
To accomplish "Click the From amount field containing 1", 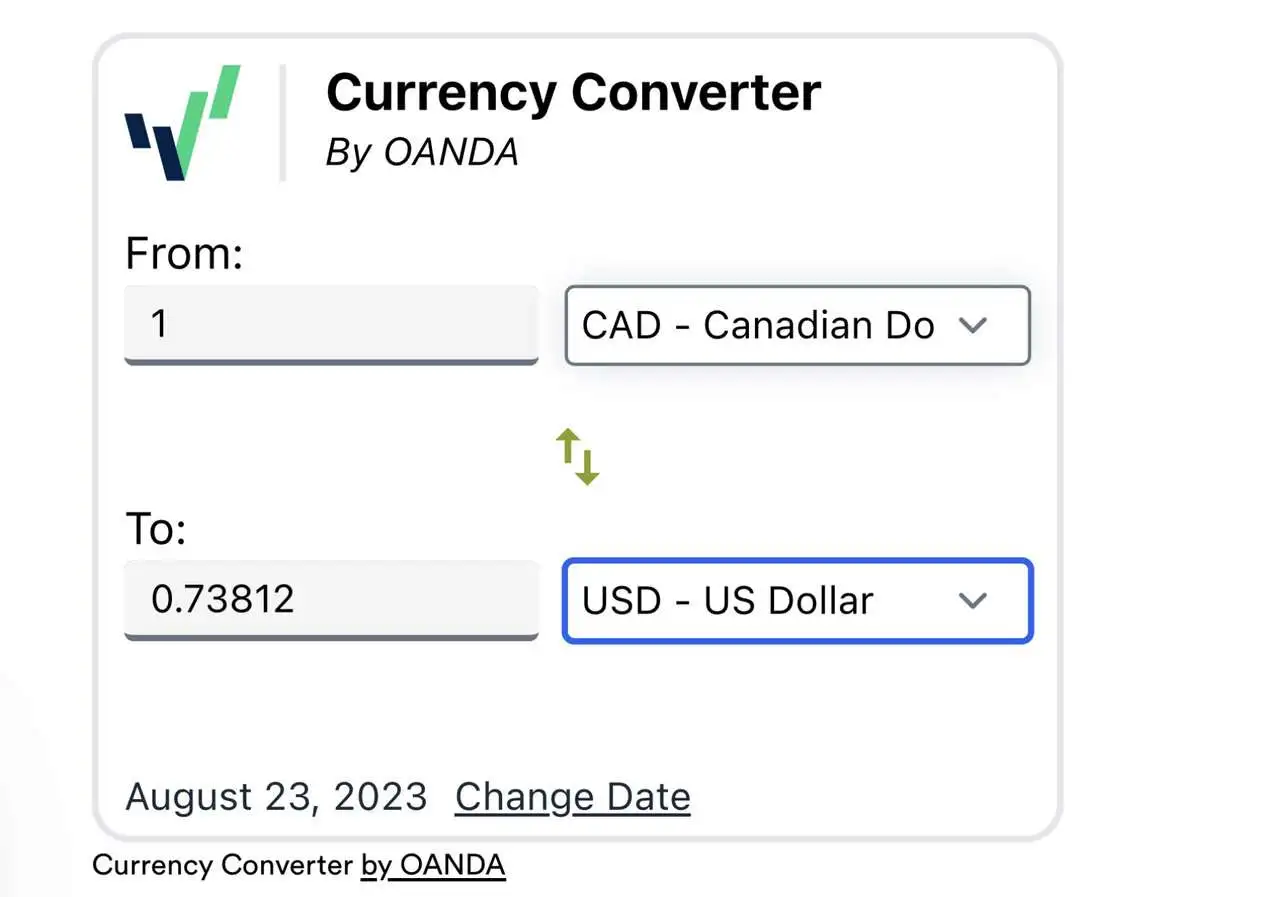I will coord(331,325).
